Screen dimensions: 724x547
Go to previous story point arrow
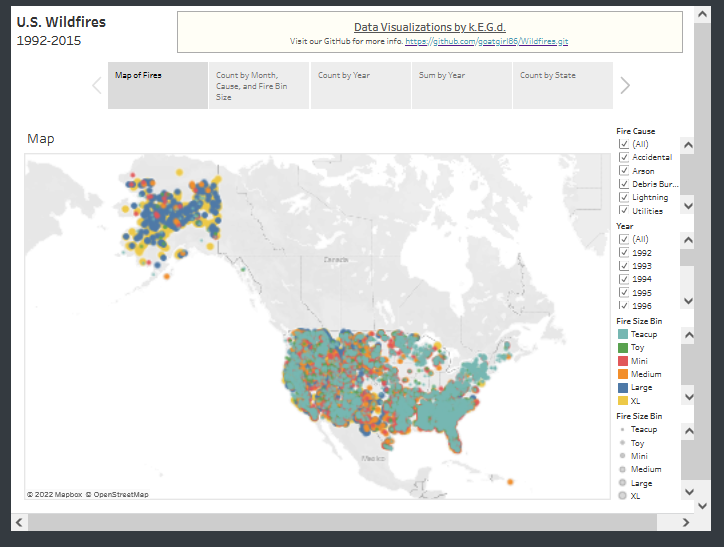[x=97, y=85]
